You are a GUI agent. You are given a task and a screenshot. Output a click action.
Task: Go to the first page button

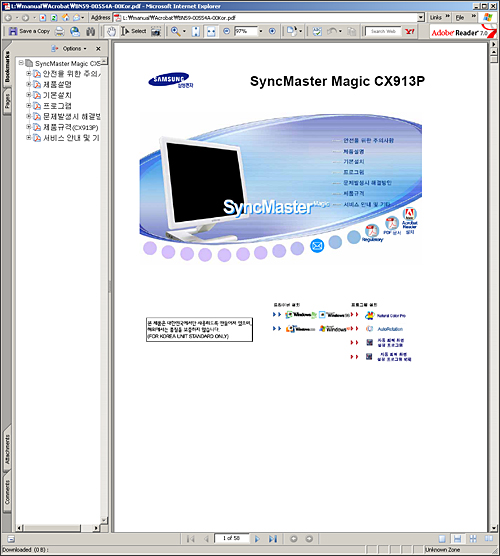point(191,539)
